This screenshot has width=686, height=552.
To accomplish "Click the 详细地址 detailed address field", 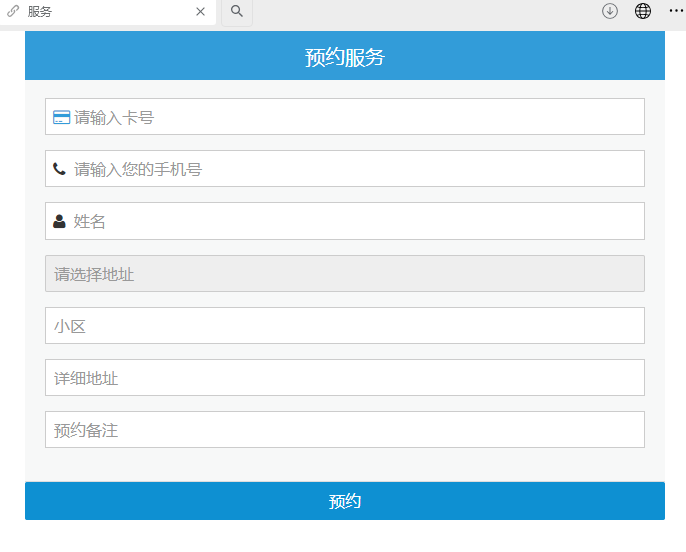I will click(344, 378).
